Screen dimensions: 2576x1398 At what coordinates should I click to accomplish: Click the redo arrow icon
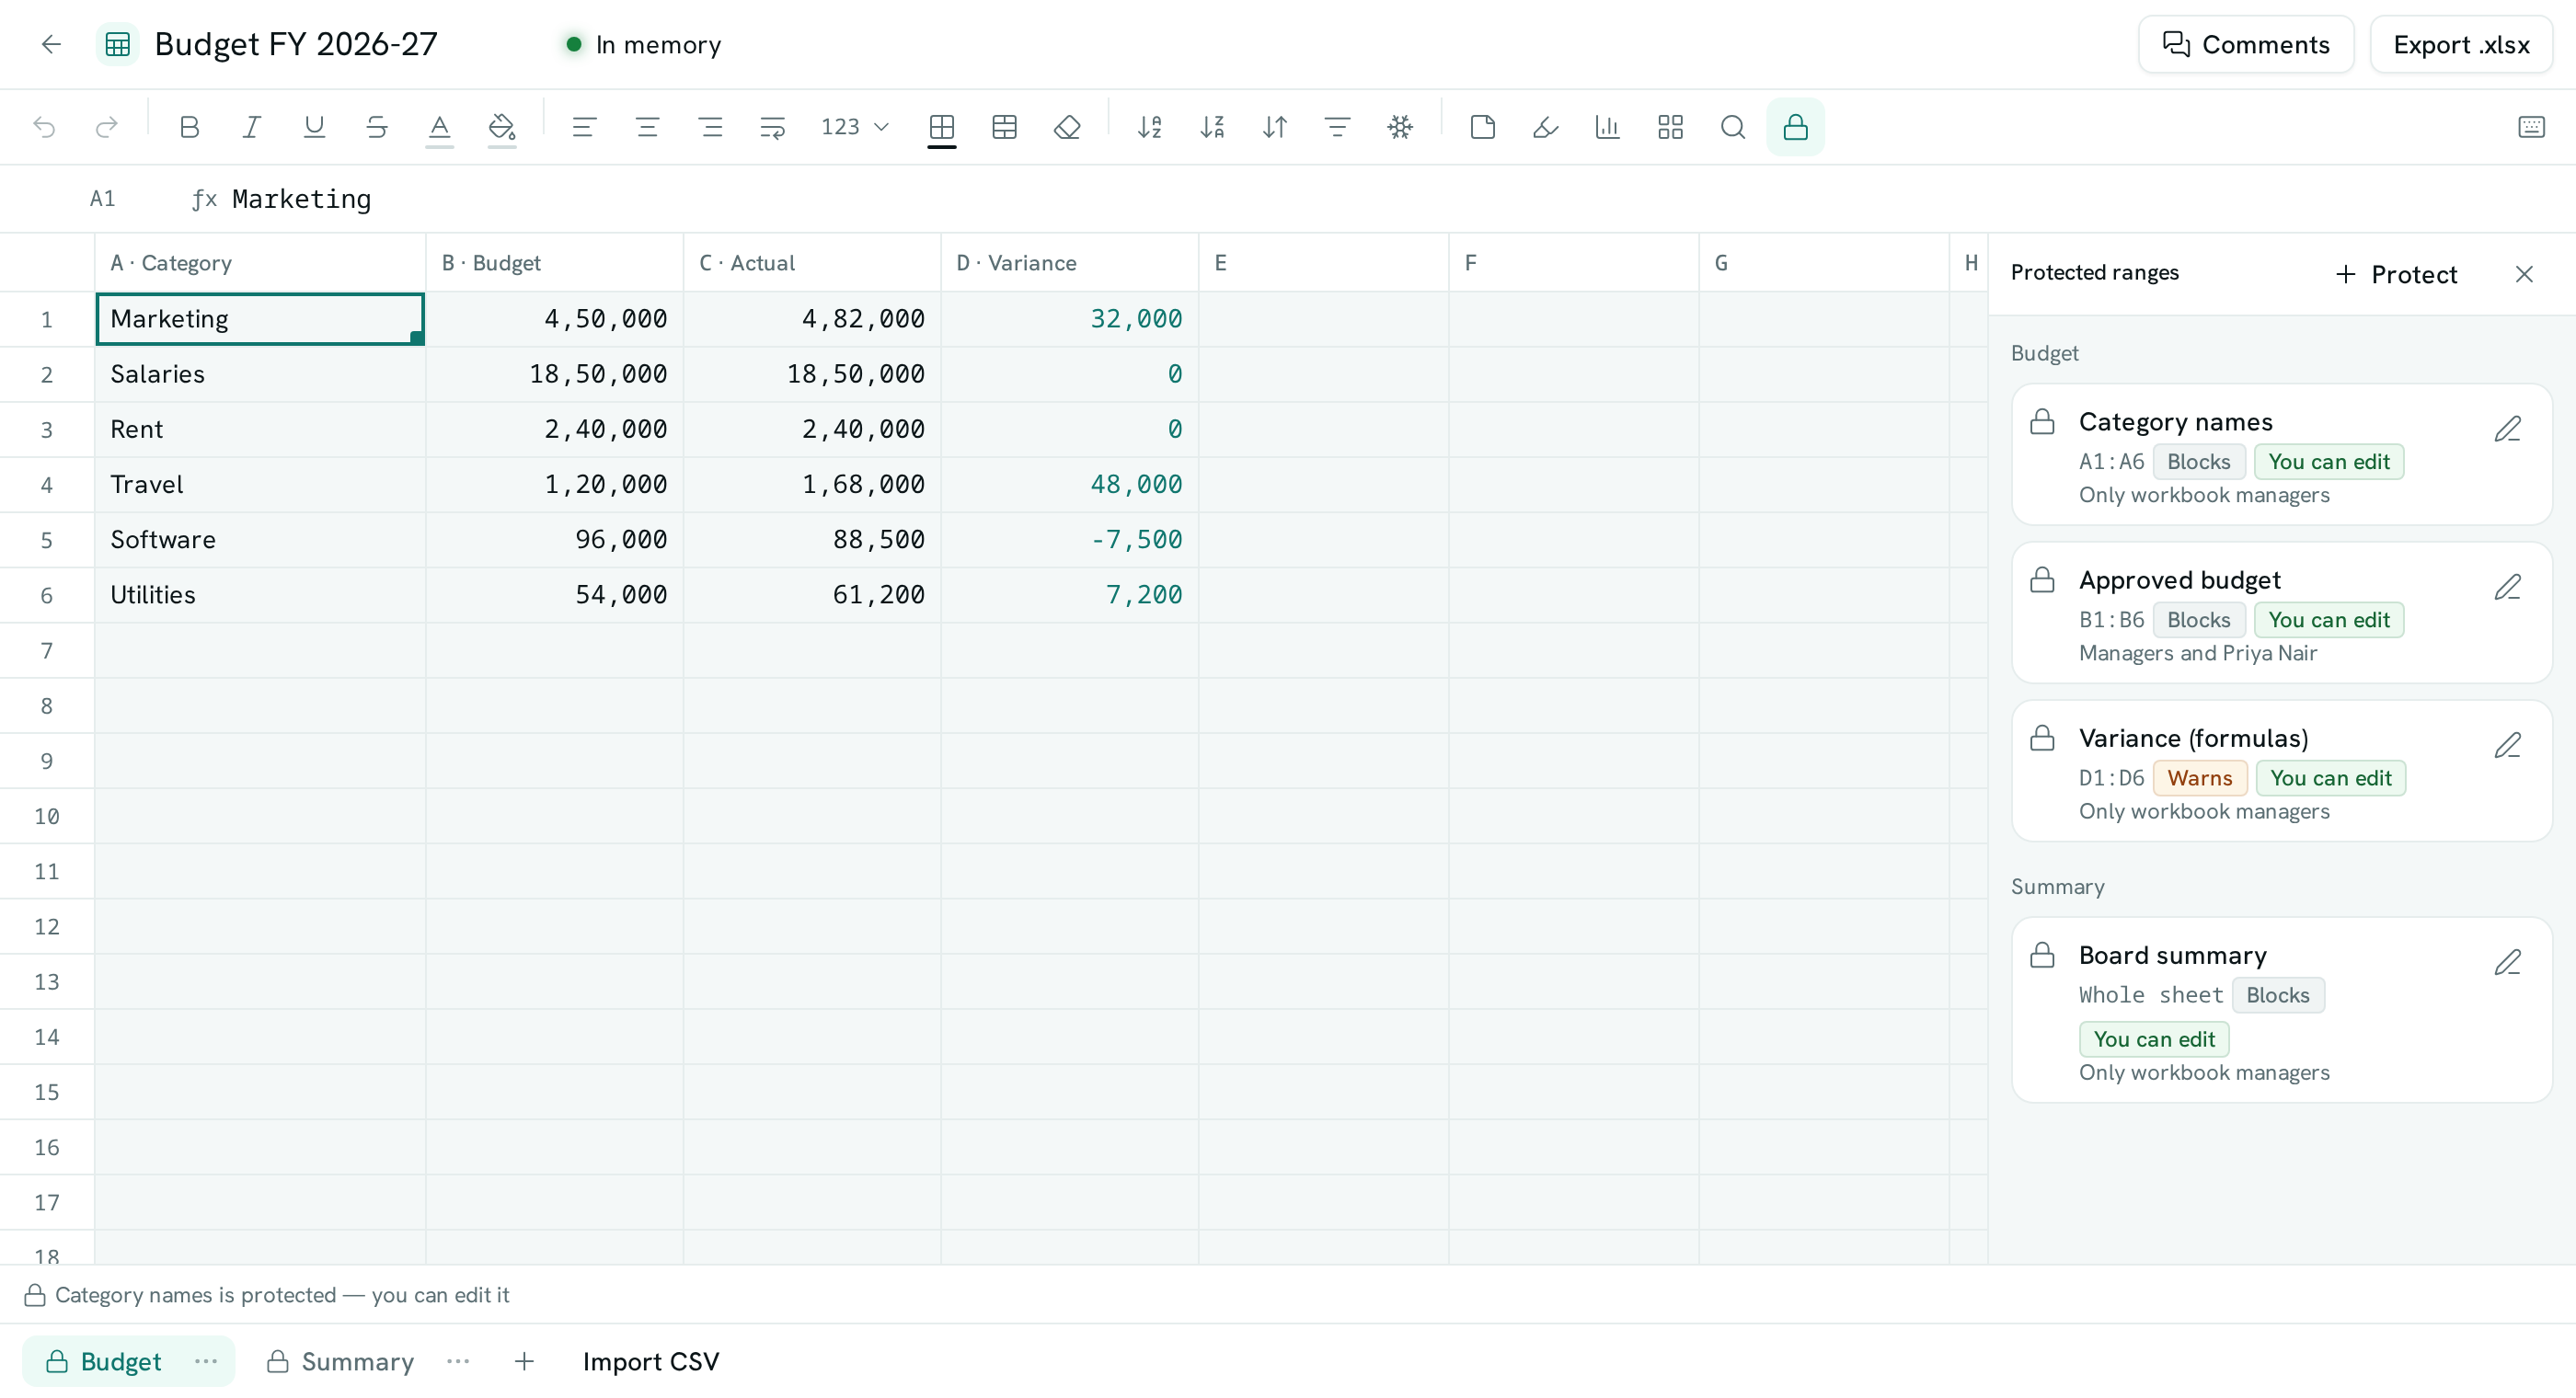point(106,127)
